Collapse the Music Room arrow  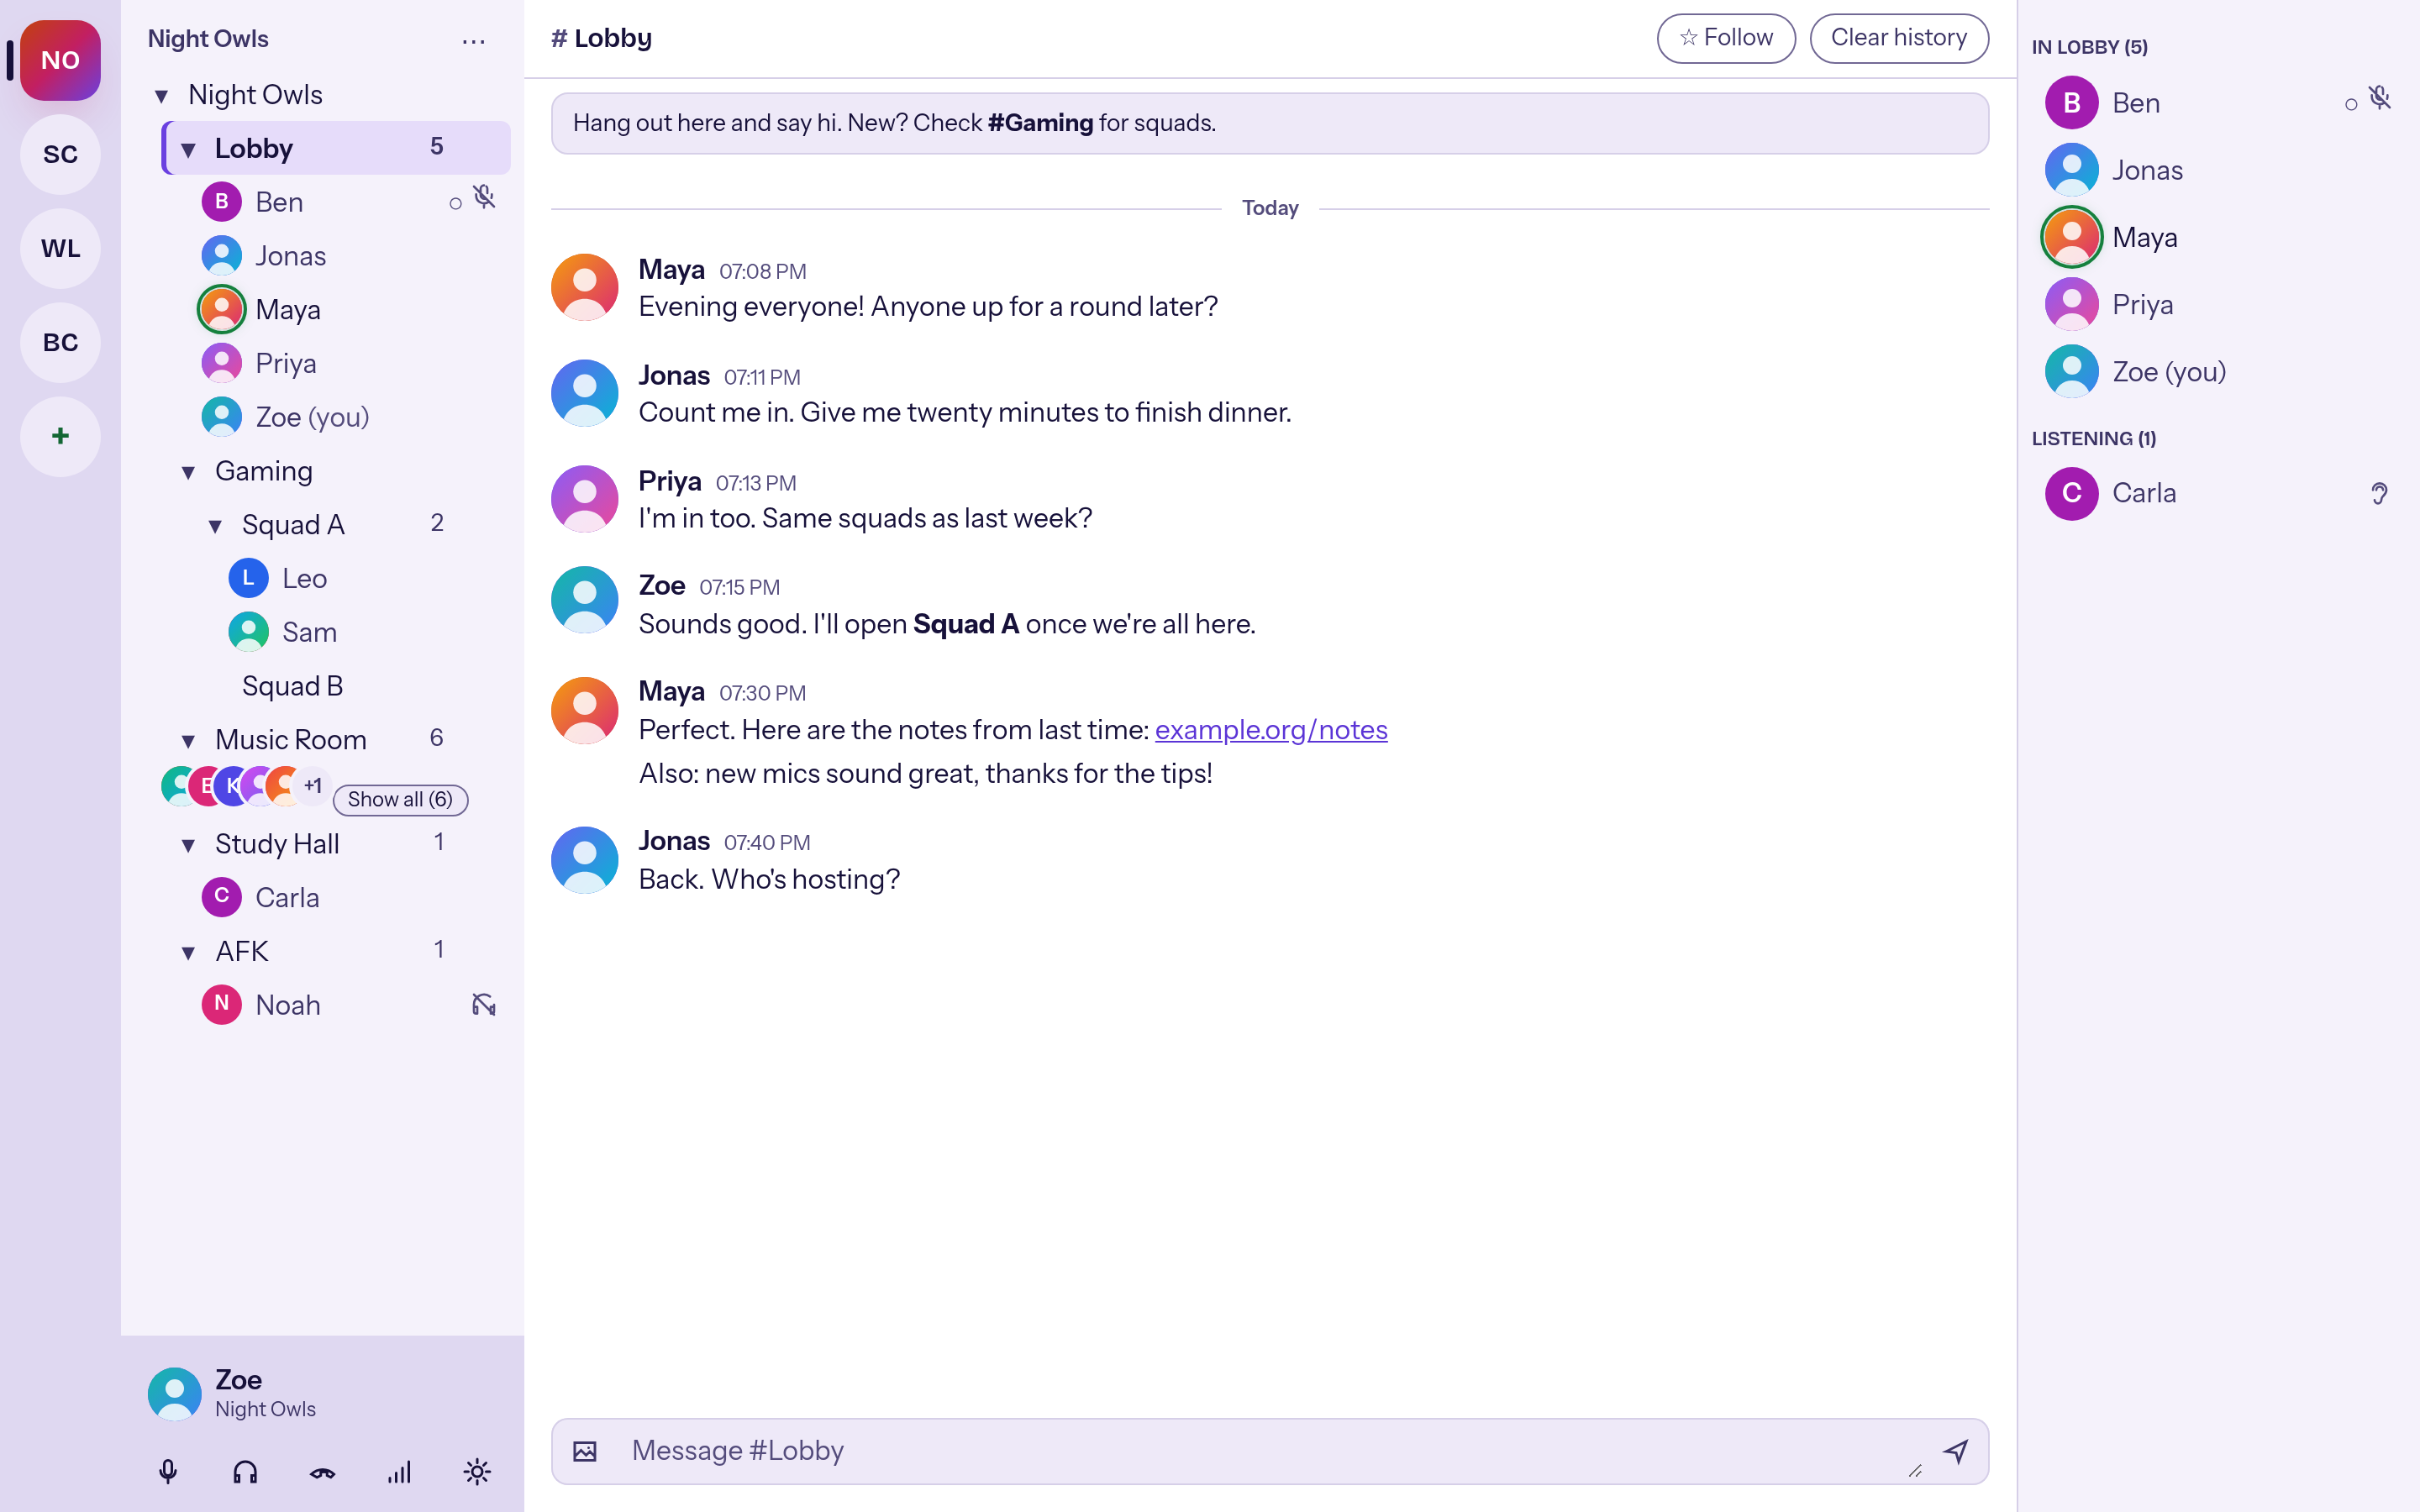coord(188,741)
